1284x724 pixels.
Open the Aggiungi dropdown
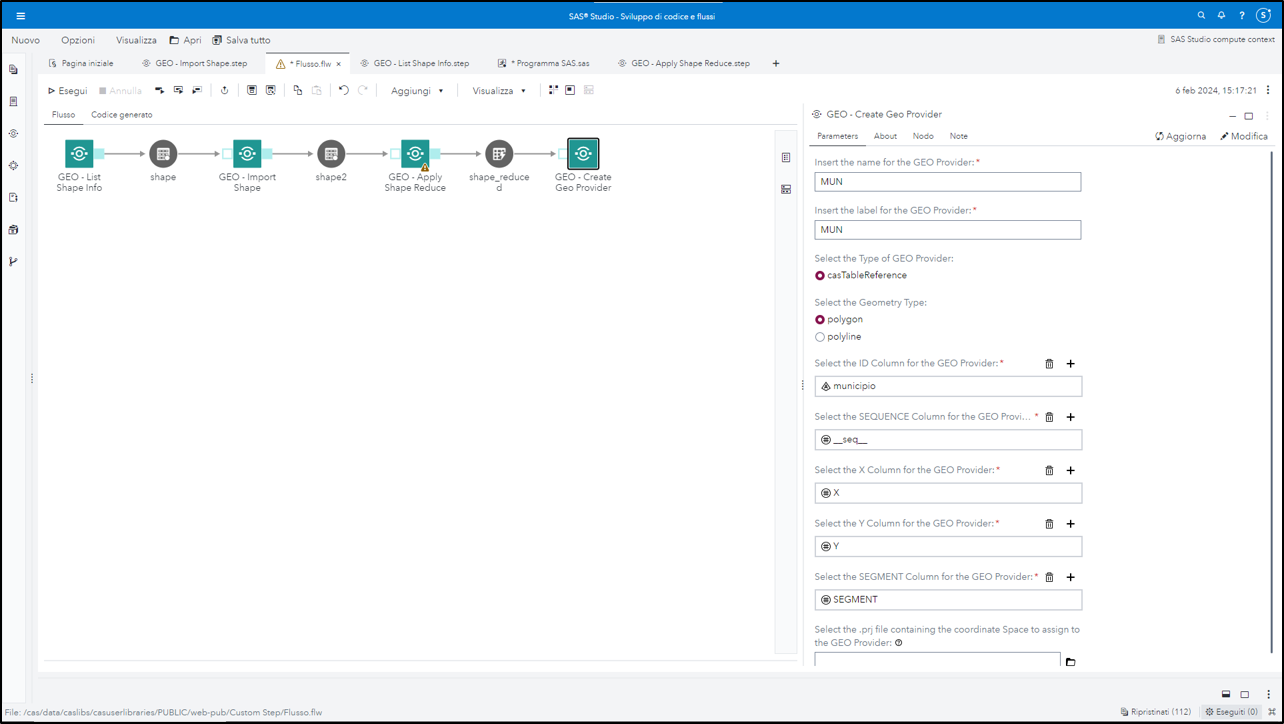click(417, 91)
